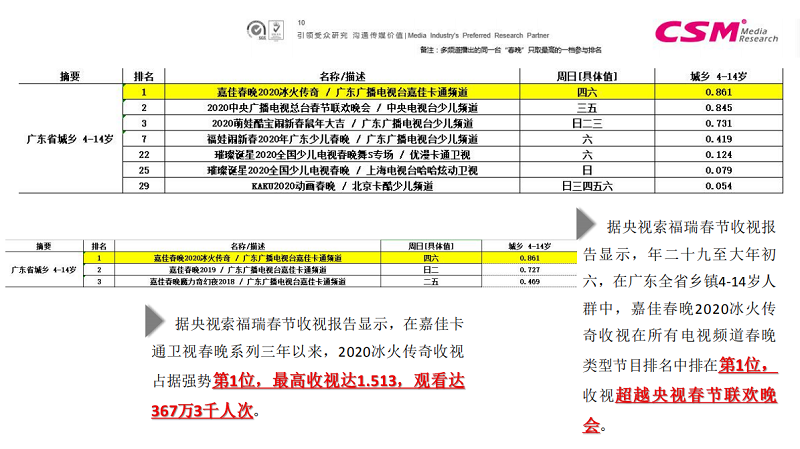This screenshot has width=800, height=449.
Task: Click the line '六，在广东全省乡镇4-14岁人'
Action: click(680, 281)
